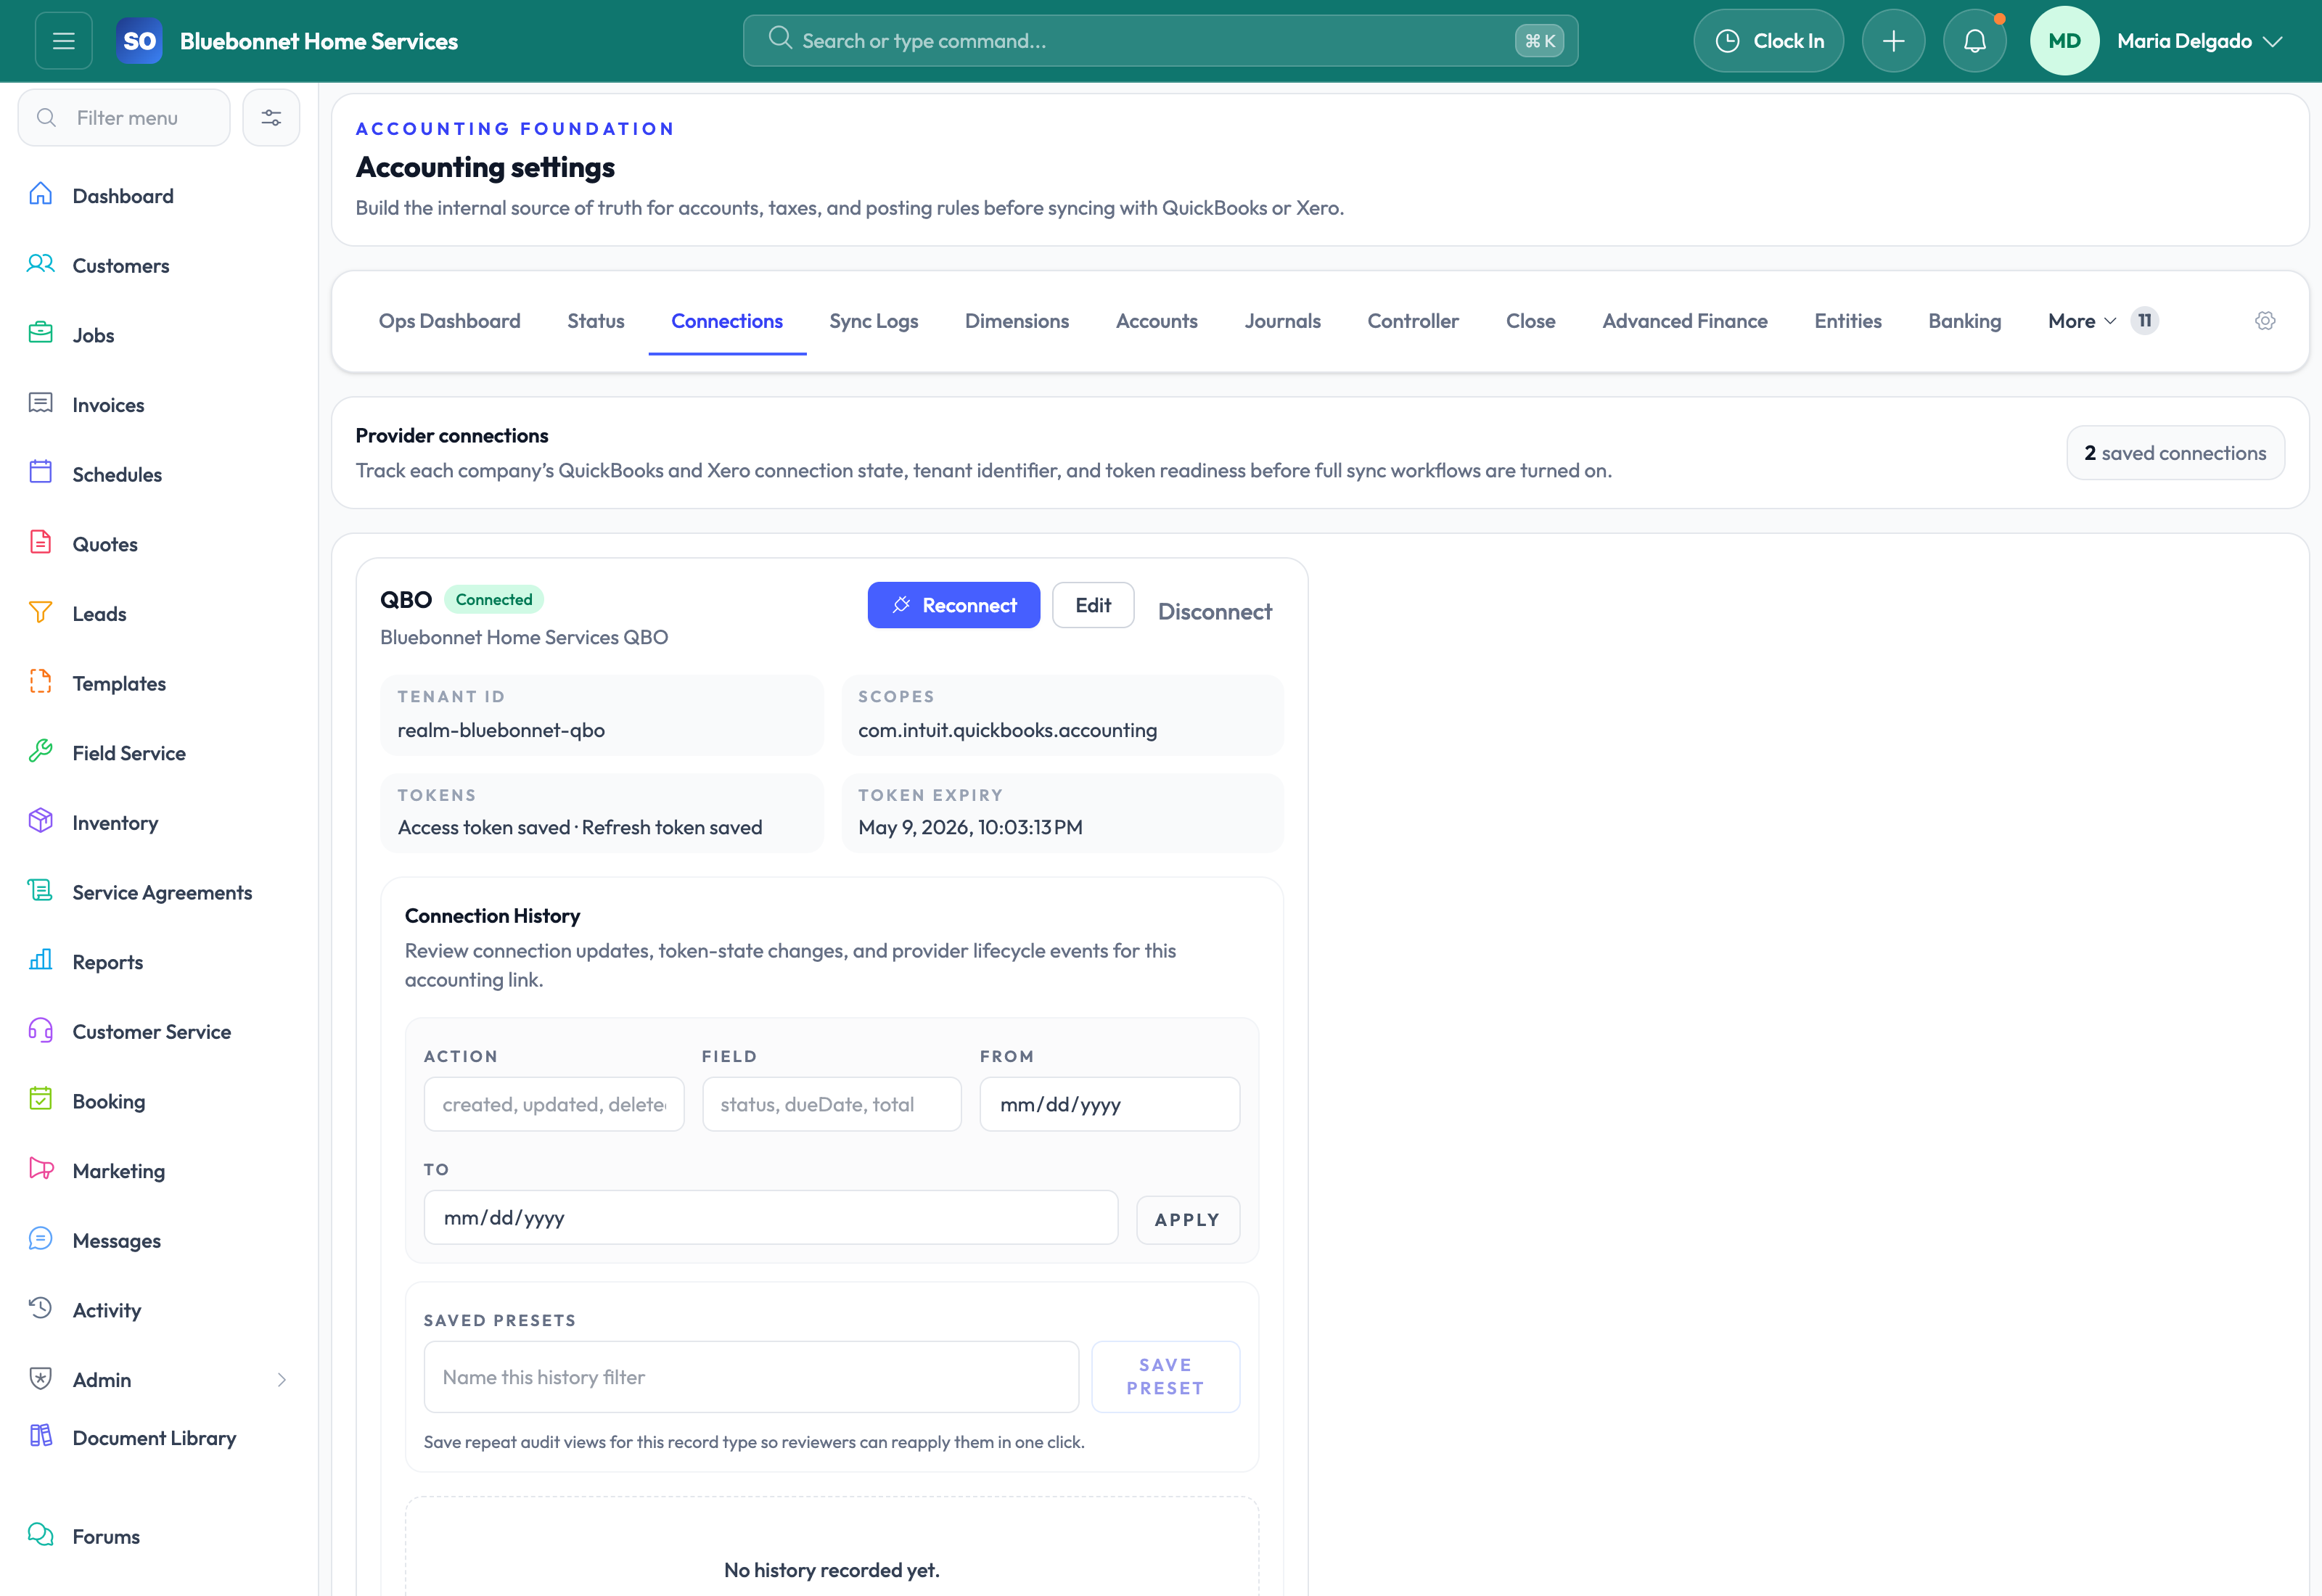Expand the Admin submenu chevron
The image size is (2322, 1596).
[282, 1380]
